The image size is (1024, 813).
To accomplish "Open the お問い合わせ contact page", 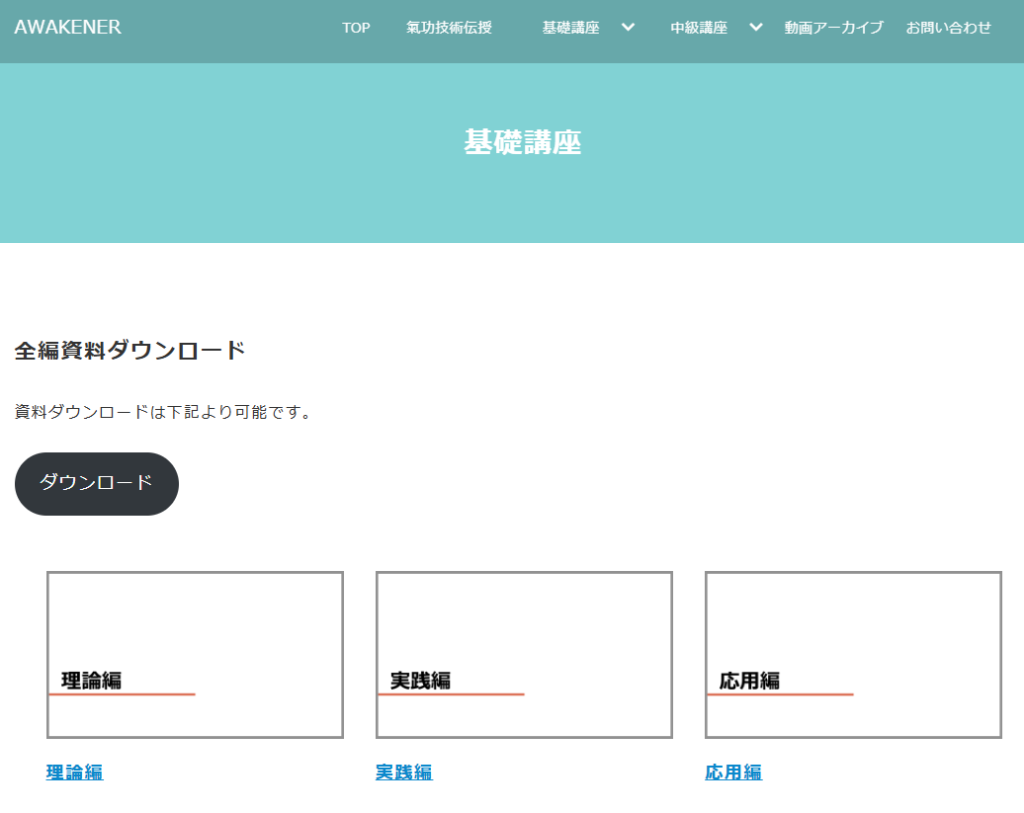I will click(948, 28).
